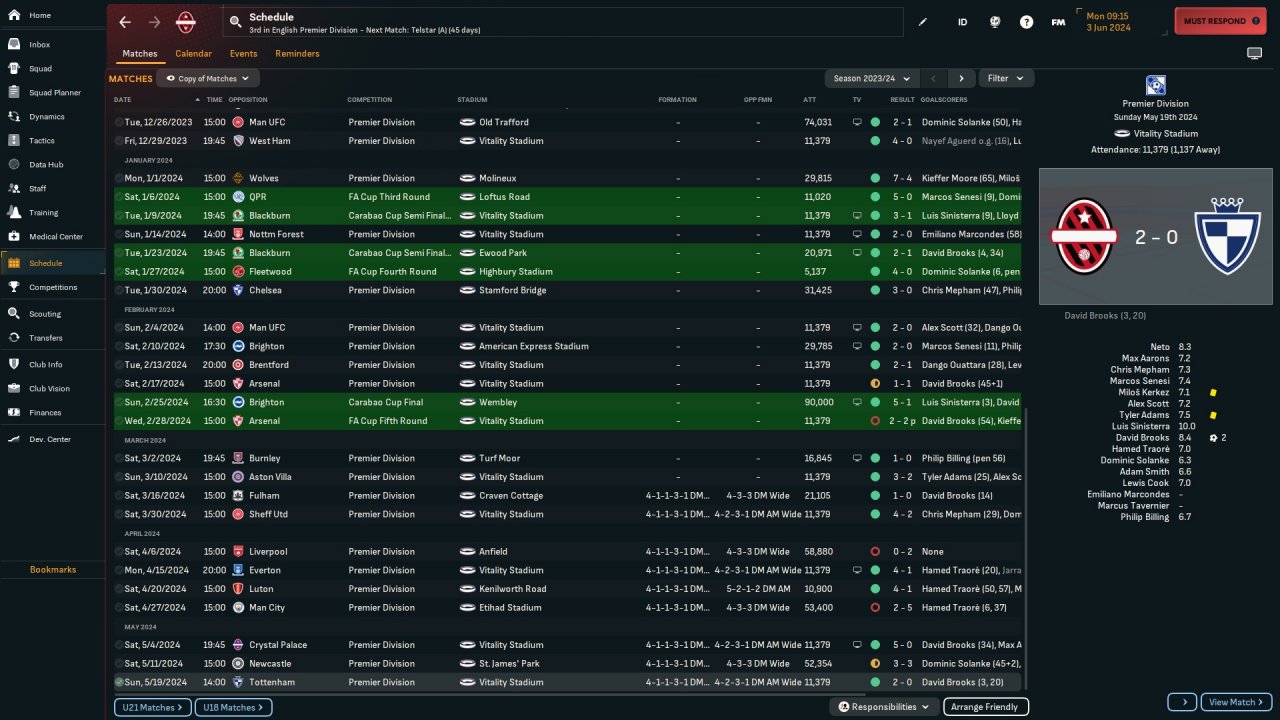Open the Reminders tab

click(x=297, y=54)
